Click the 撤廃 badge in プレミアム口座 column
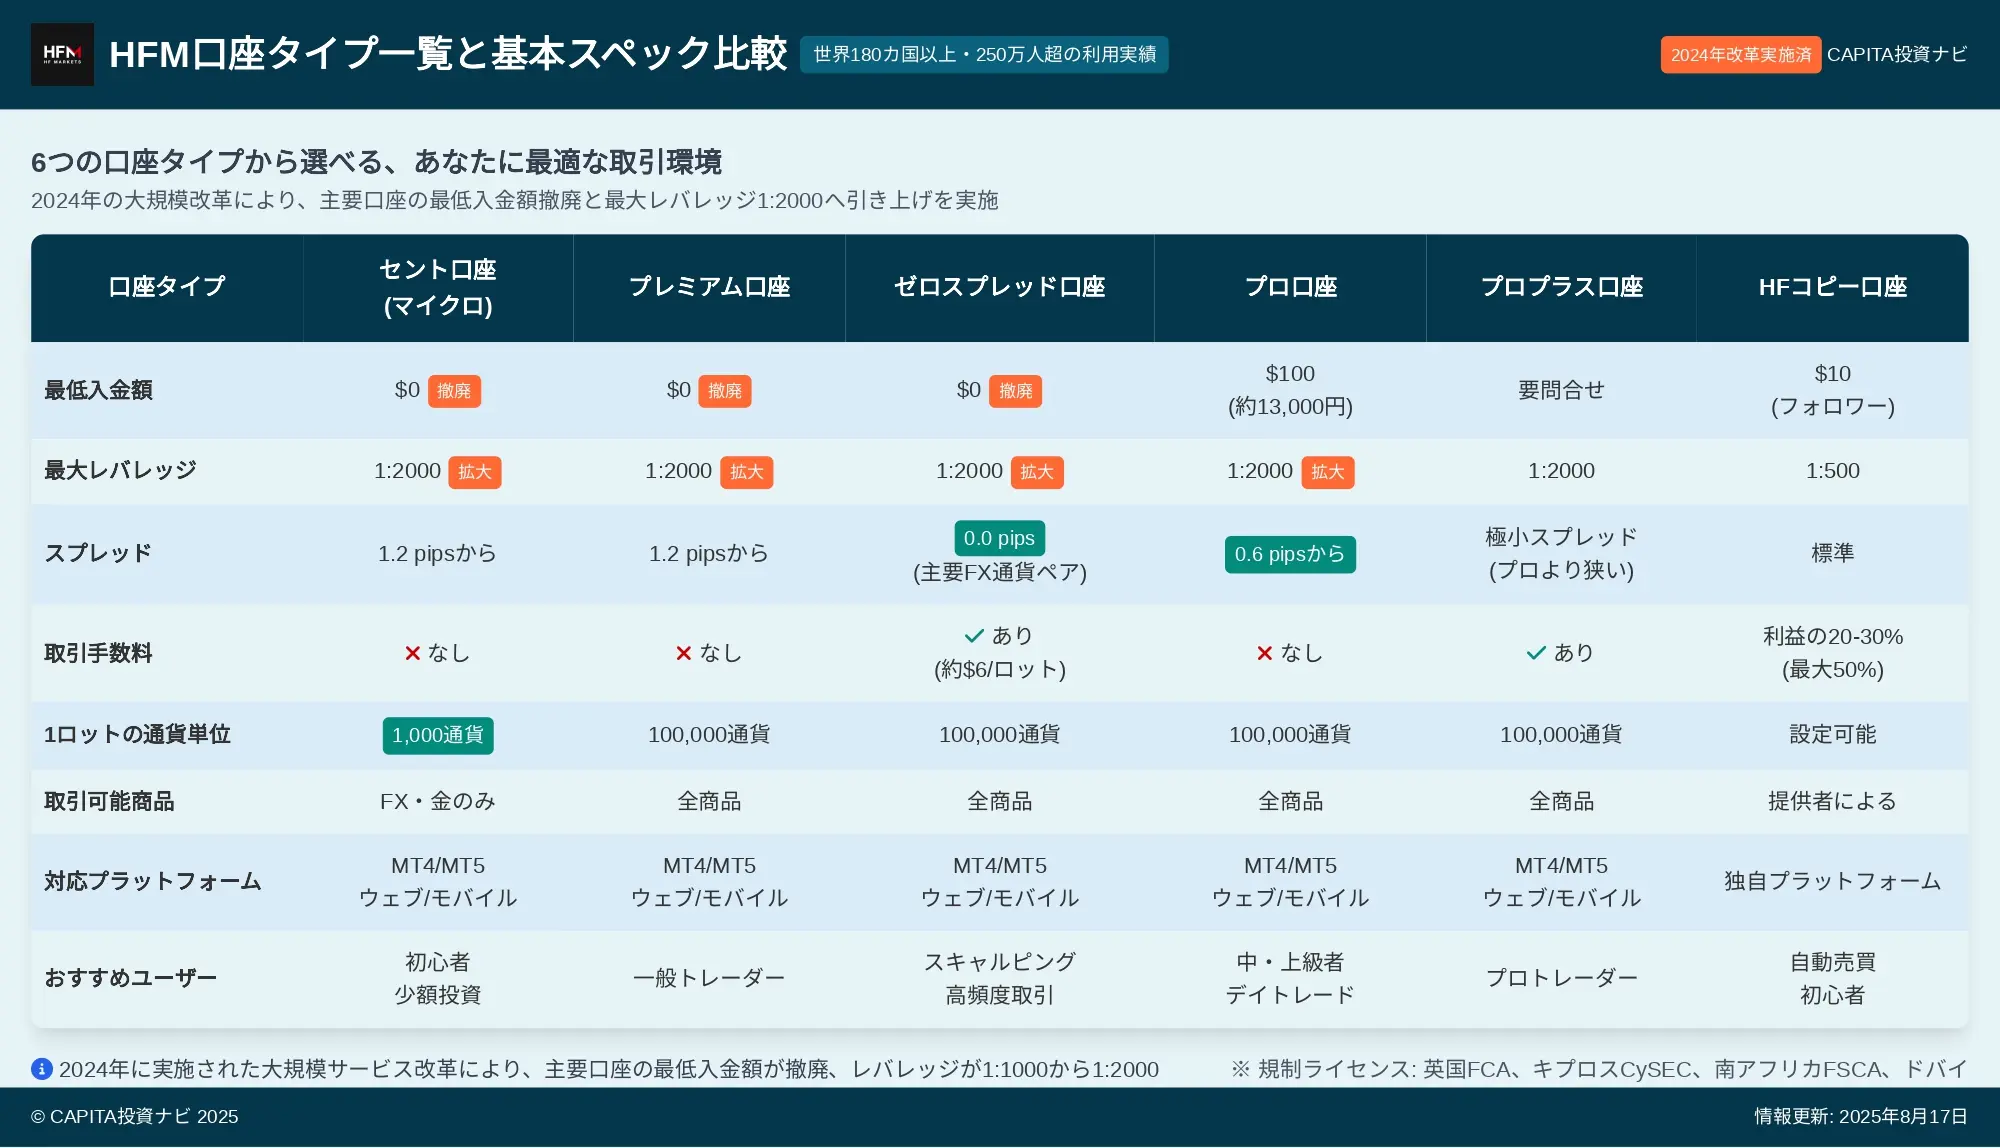Image resolution: width=2000 pixels, height=1148 pixels. coord(725,391)
